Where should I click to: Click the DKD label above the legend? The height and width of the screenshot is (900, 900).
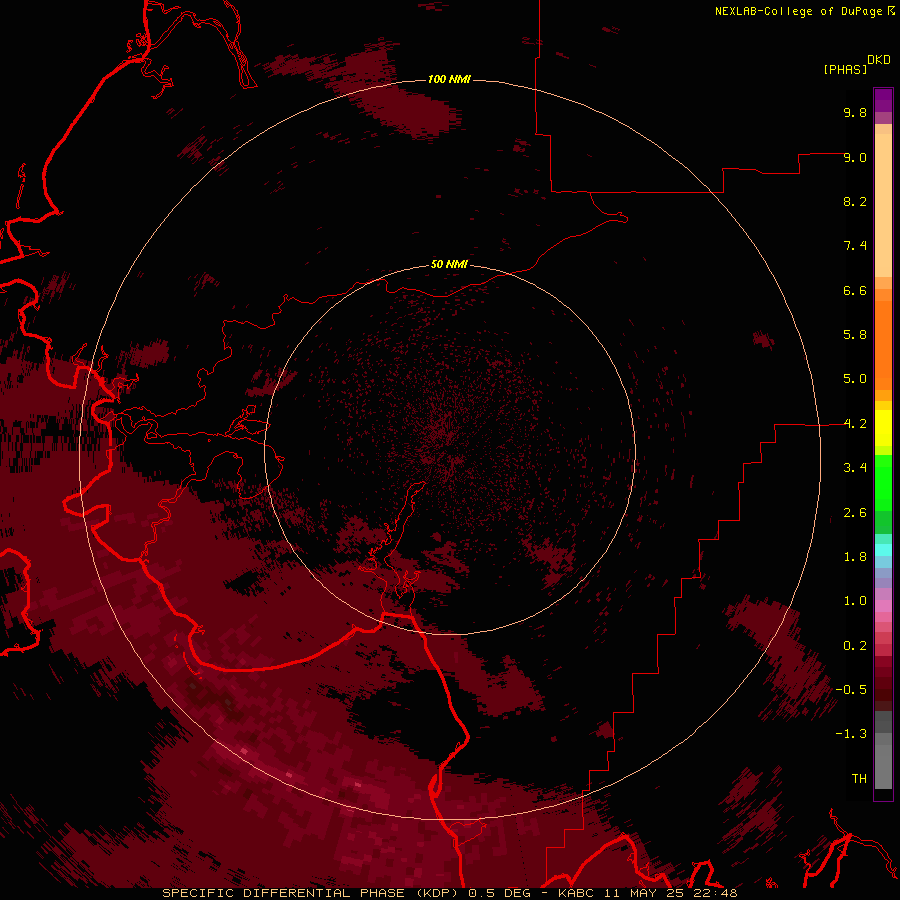879,60
